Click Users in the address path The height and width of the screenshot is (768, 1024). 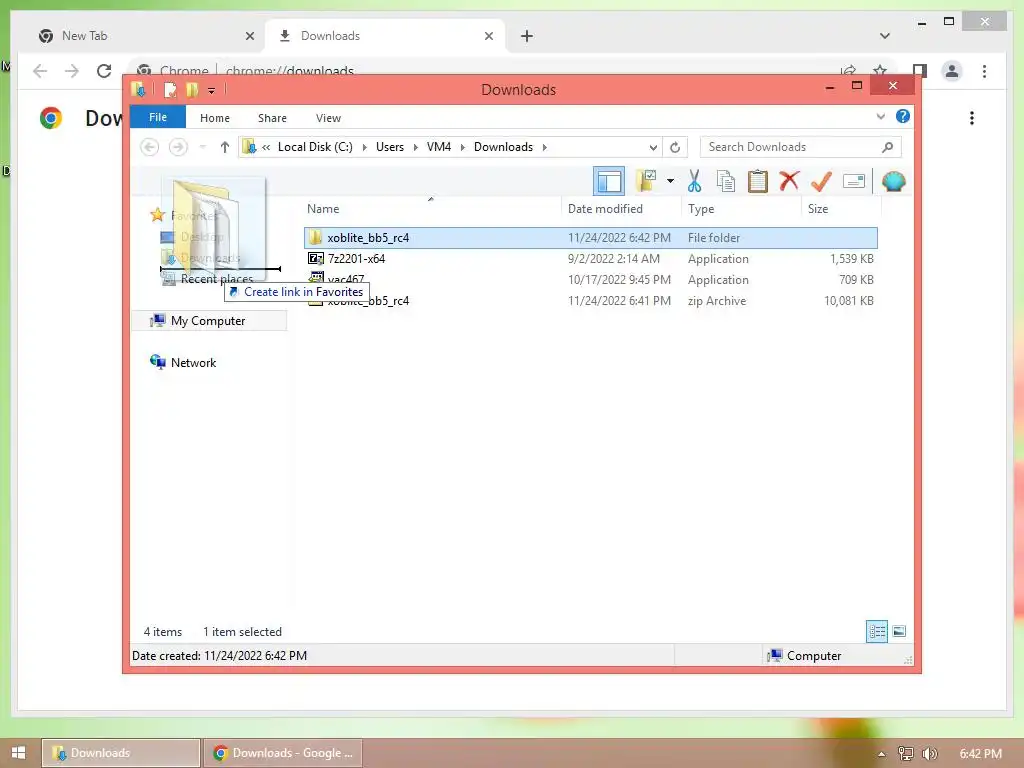pos(390,147)
